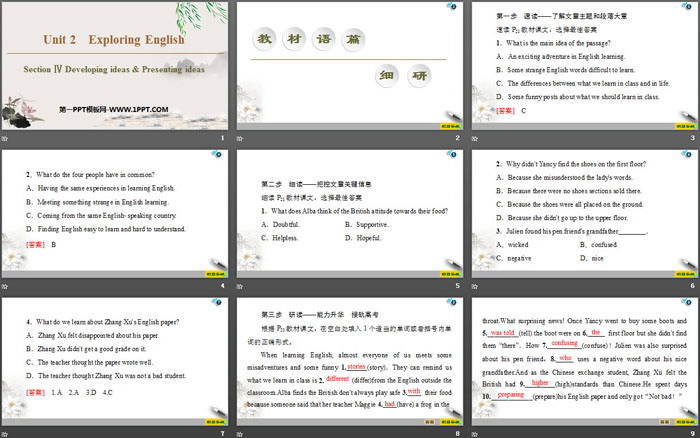Click slide number 2 below the second slide
The image size is (700, 438).
click(458, 138)
